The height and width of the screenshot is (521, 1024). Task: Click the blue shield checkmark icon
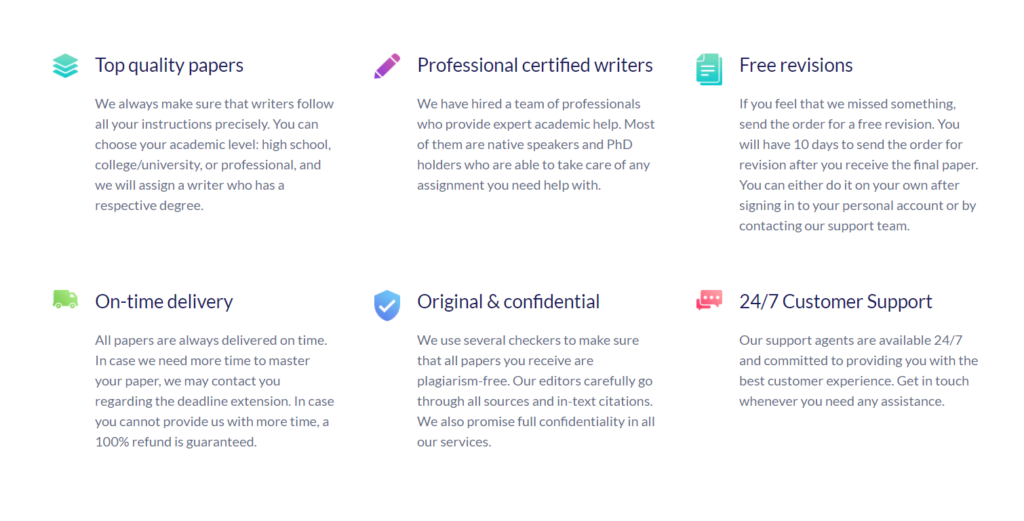387,306
